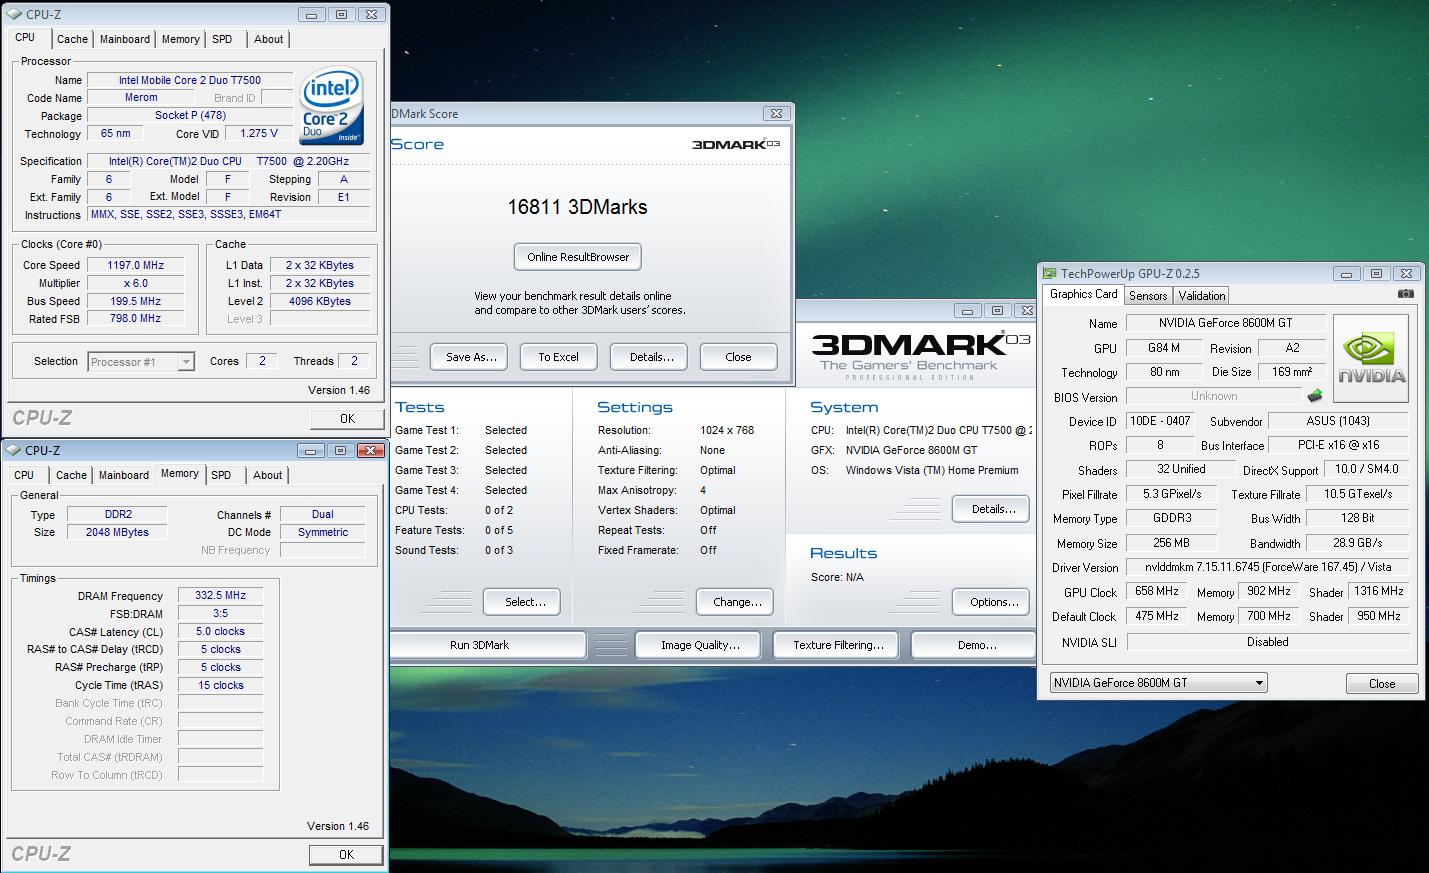Screen dimensions: 1429x873
Task: Close the 3DMark Score dialog with X
Action: coord(776,113)
